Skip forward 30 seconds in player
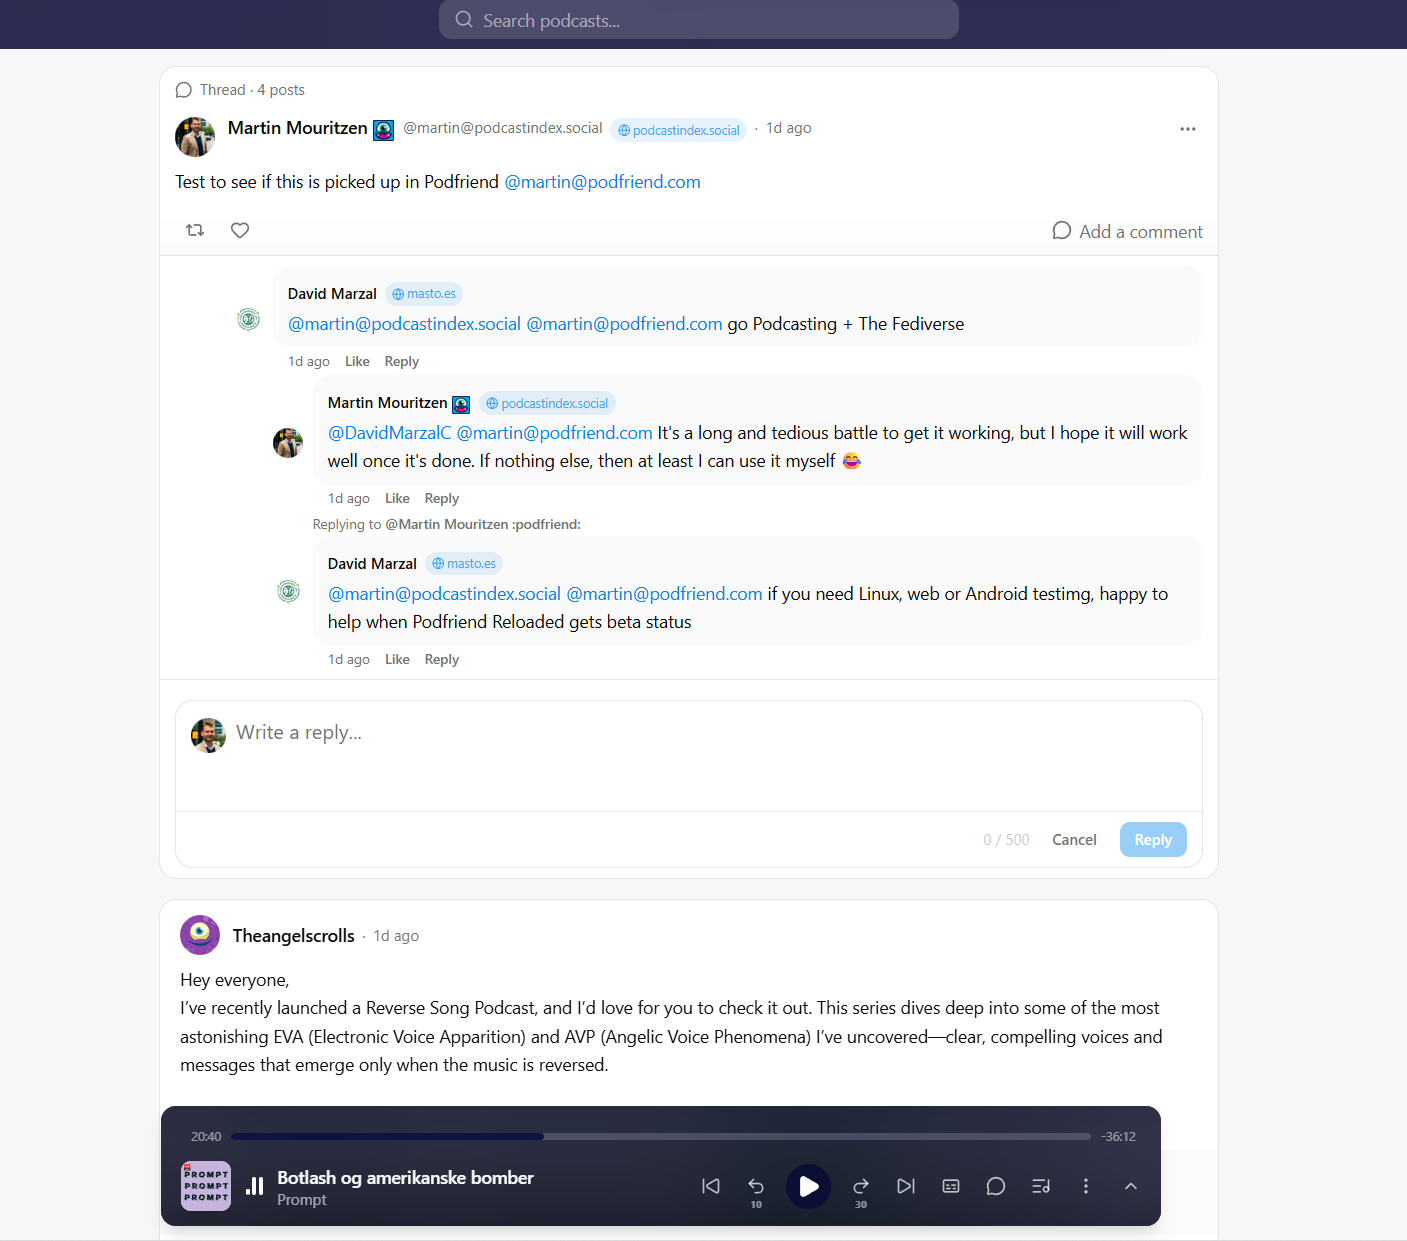The width and height of the screenshot is (1407, 1241). point(860,1187)
